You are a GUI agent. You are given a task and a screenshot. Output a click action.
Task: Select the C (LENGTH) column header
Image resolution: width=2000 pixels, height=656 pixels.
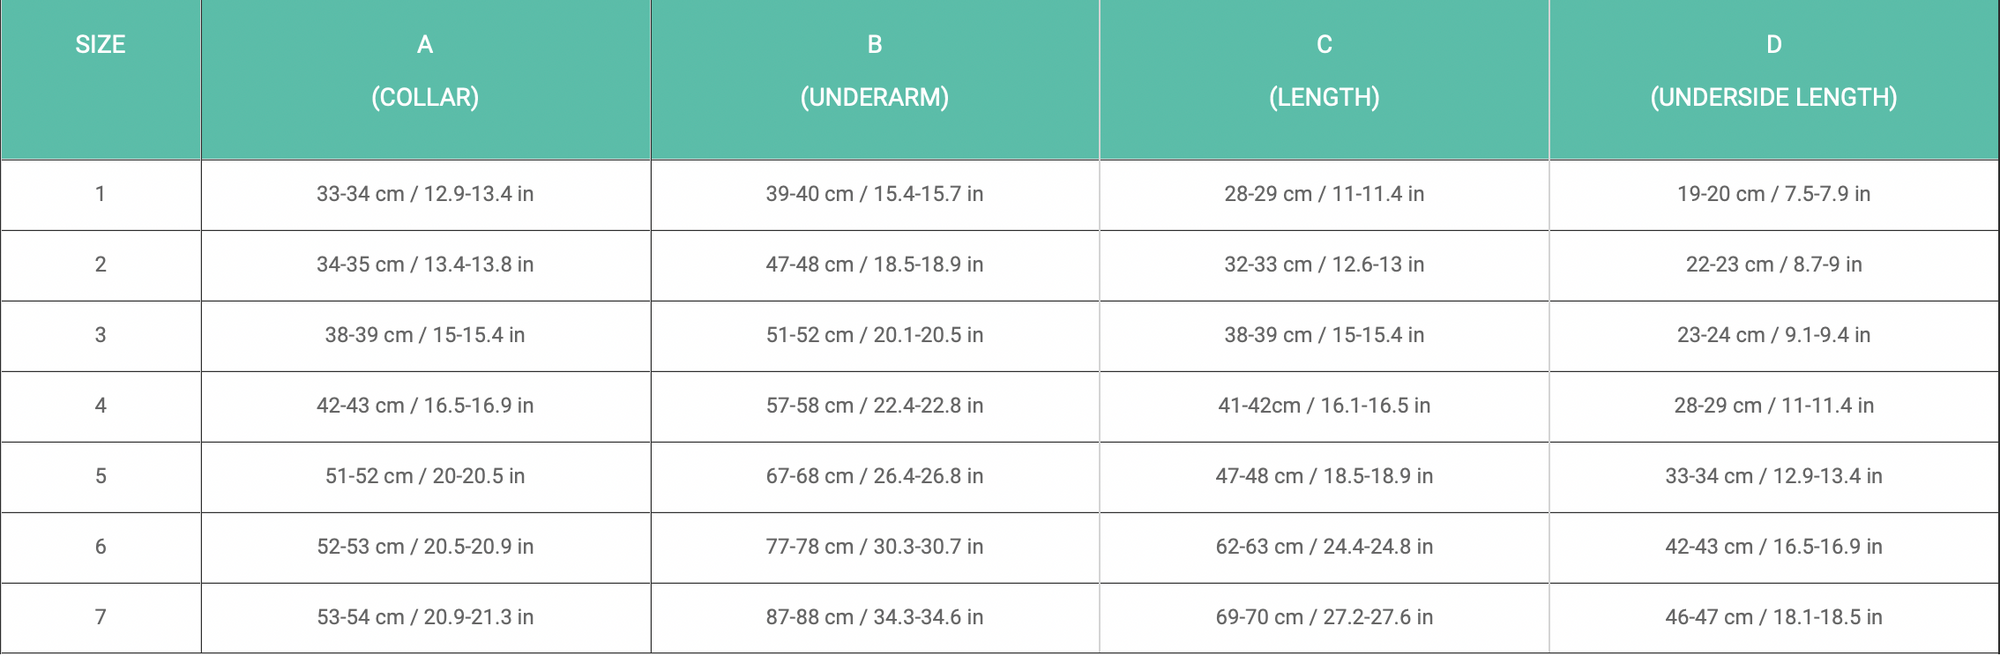click(x=1324, y=71)
